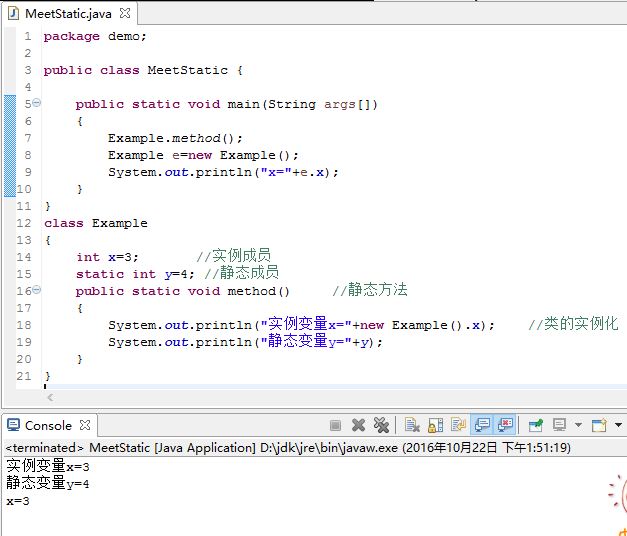Click line number 1 in the gutter
This screenshot has width=627, height=536.
coord(28,36)
